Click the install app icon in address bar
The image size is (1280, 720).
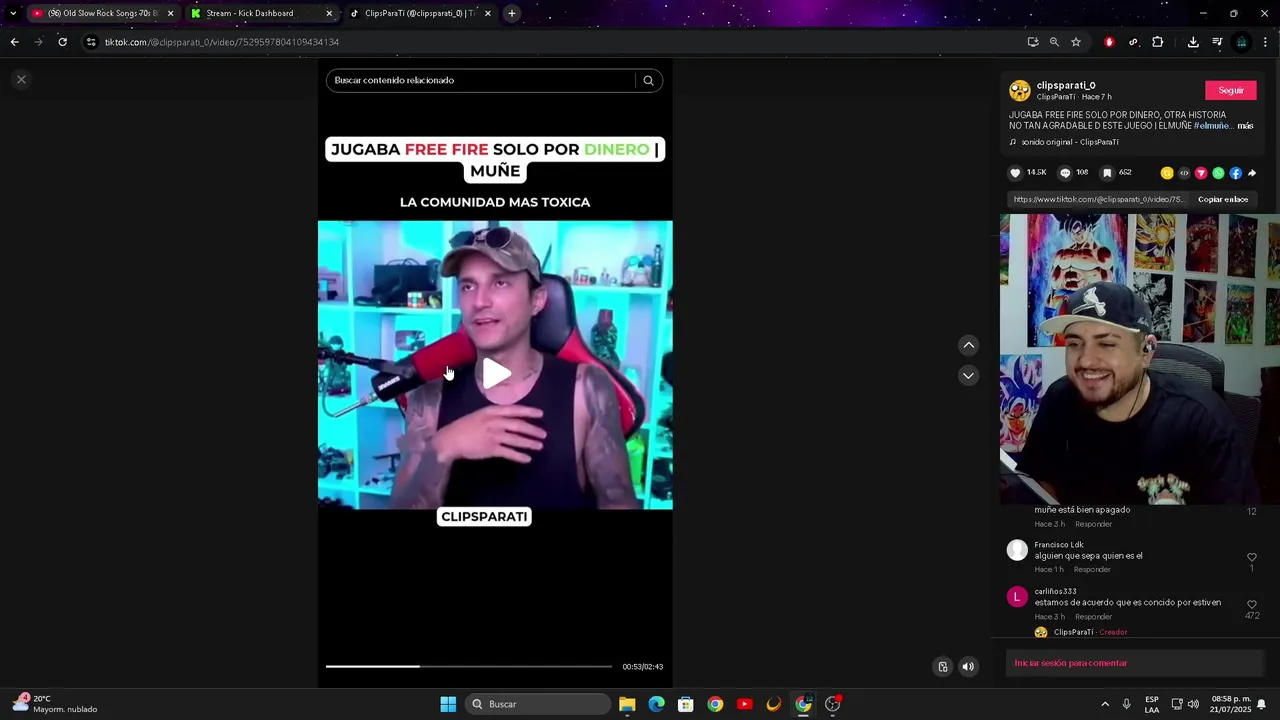point(1033,42)
